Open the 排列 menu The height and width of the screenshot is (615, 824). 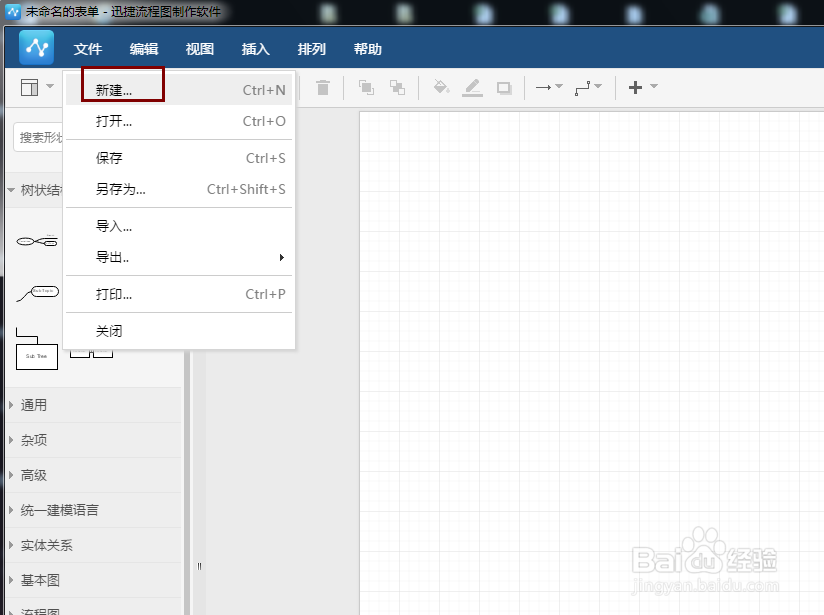click(312, 49)
